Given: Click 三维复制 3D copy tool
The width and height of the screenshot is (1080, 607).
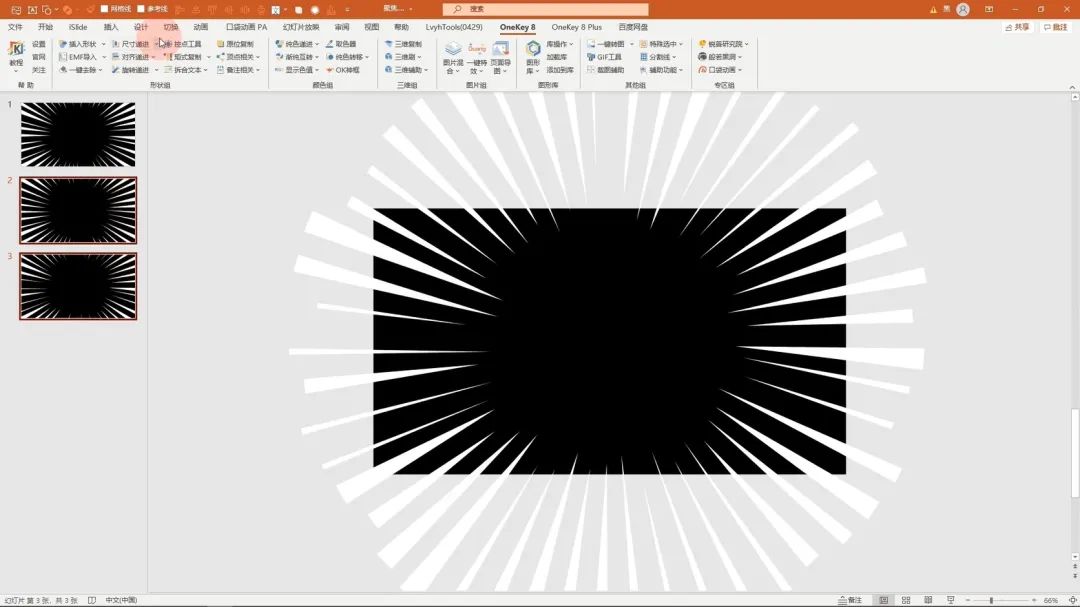Looking at the screenshot, I should click(x=404, y=44).
